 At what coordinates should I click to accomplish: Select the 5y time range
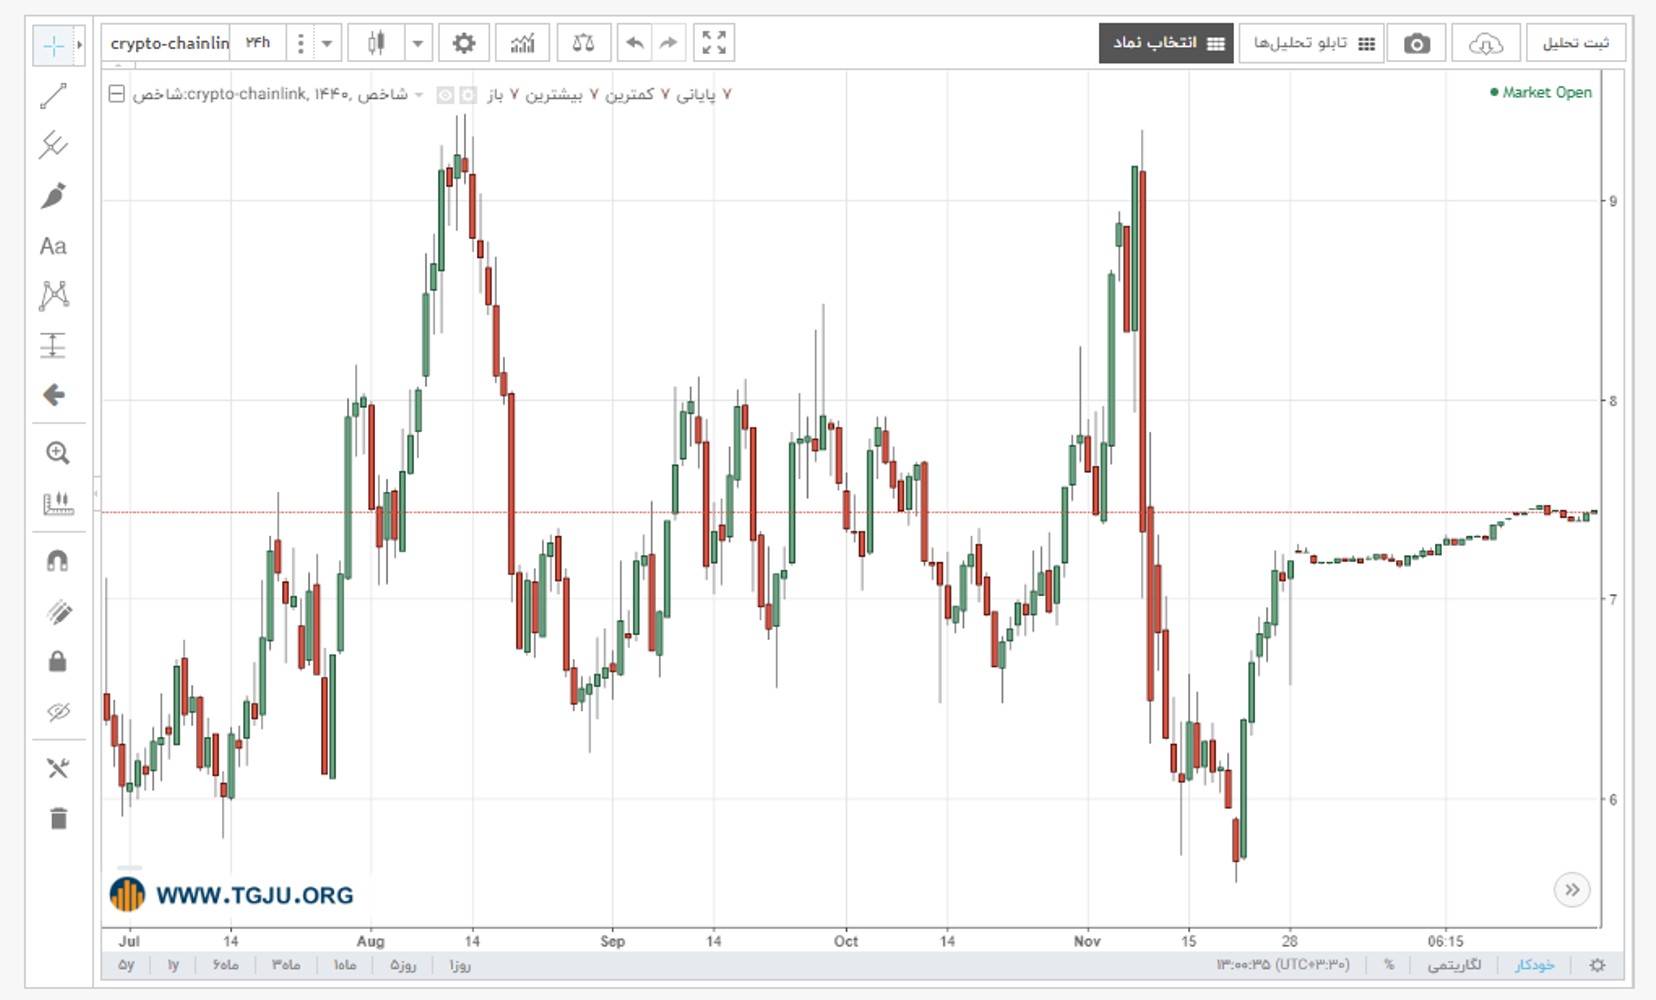[126, 965]
